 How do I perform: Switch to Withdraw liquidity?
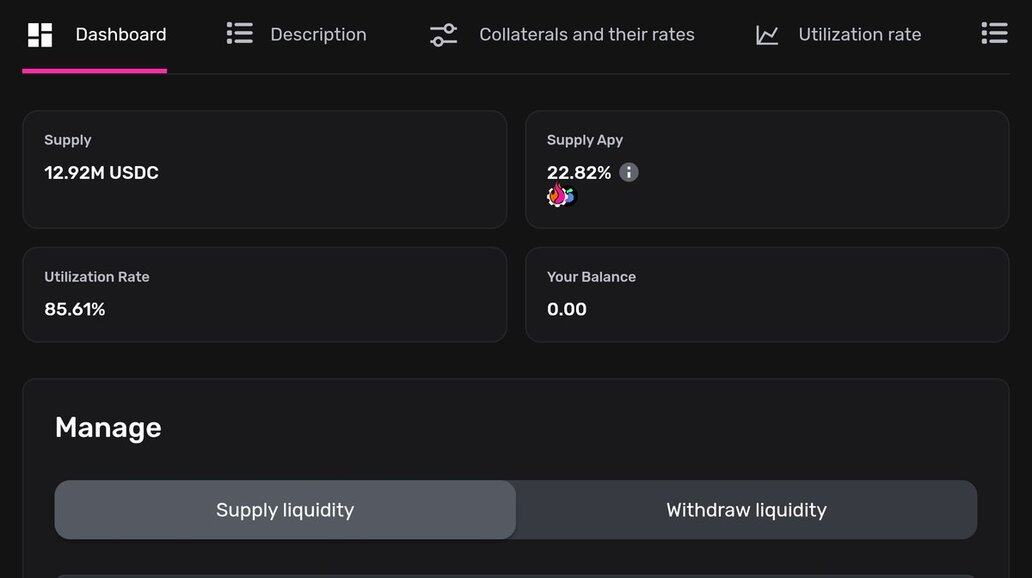pos(746,510)
